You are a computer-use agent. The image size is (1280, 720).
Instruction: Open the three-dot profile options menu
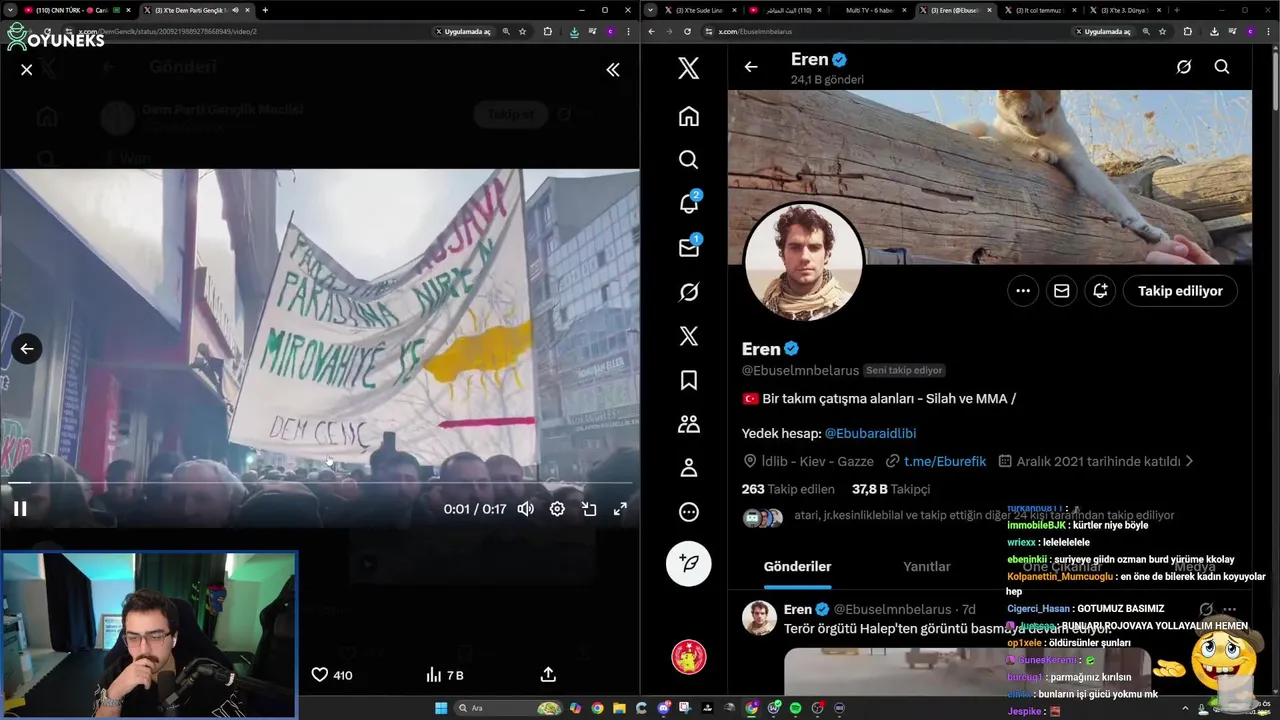(x=1023, y=291)
